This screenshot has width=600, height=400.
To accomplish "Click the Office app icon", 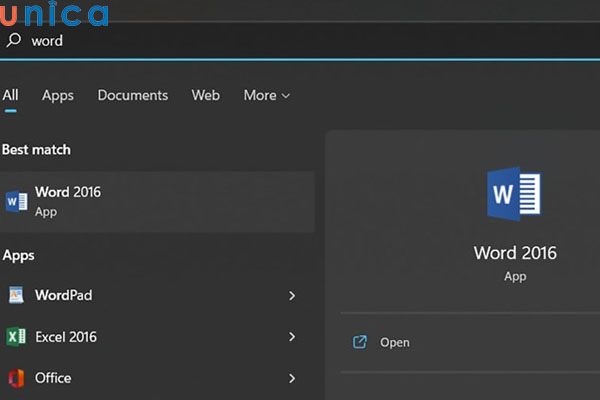I will 16,378.
